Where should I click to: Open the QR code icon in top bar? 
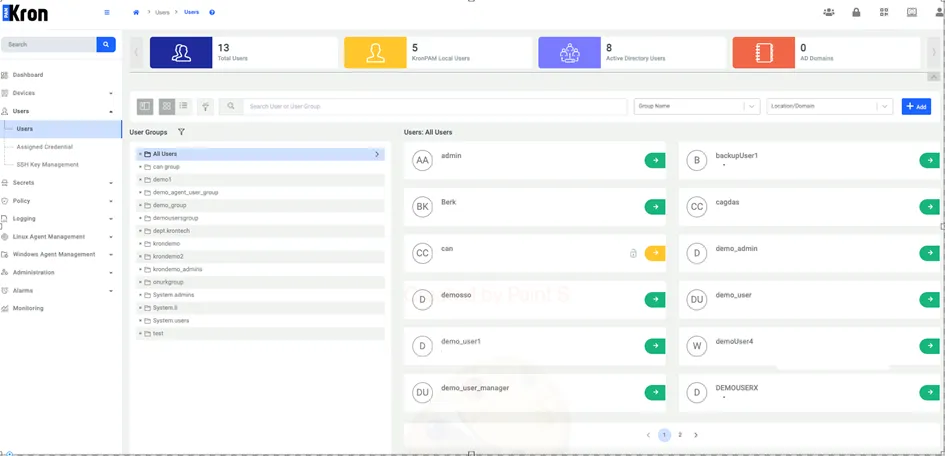click(x=884, y=12)
